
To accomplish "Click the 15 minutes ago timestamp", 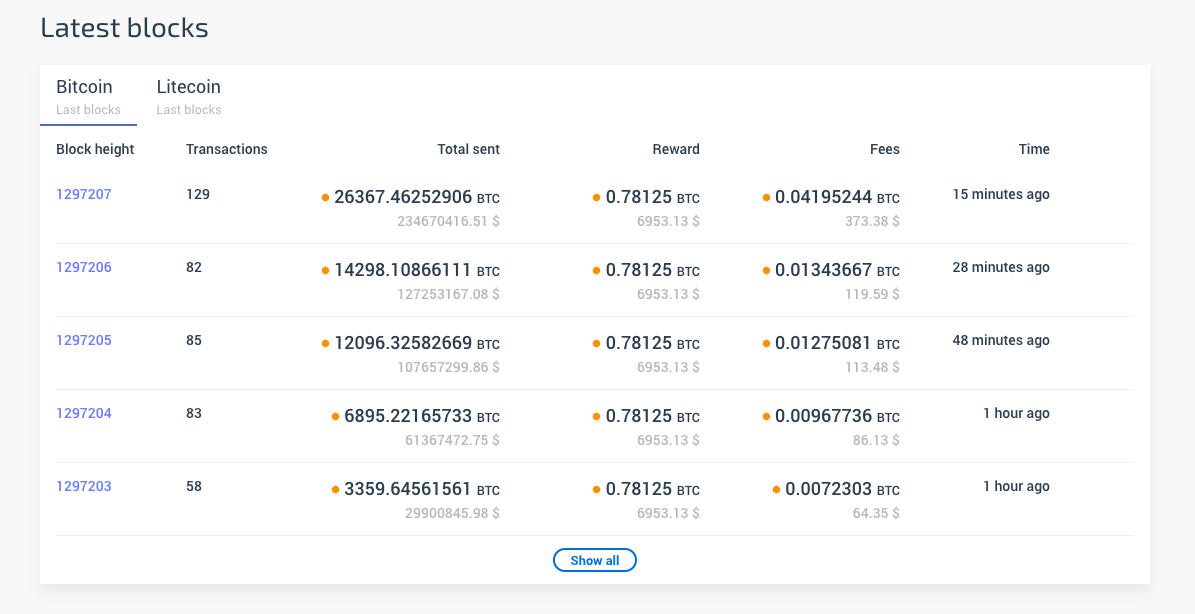I will point(1001,194).
